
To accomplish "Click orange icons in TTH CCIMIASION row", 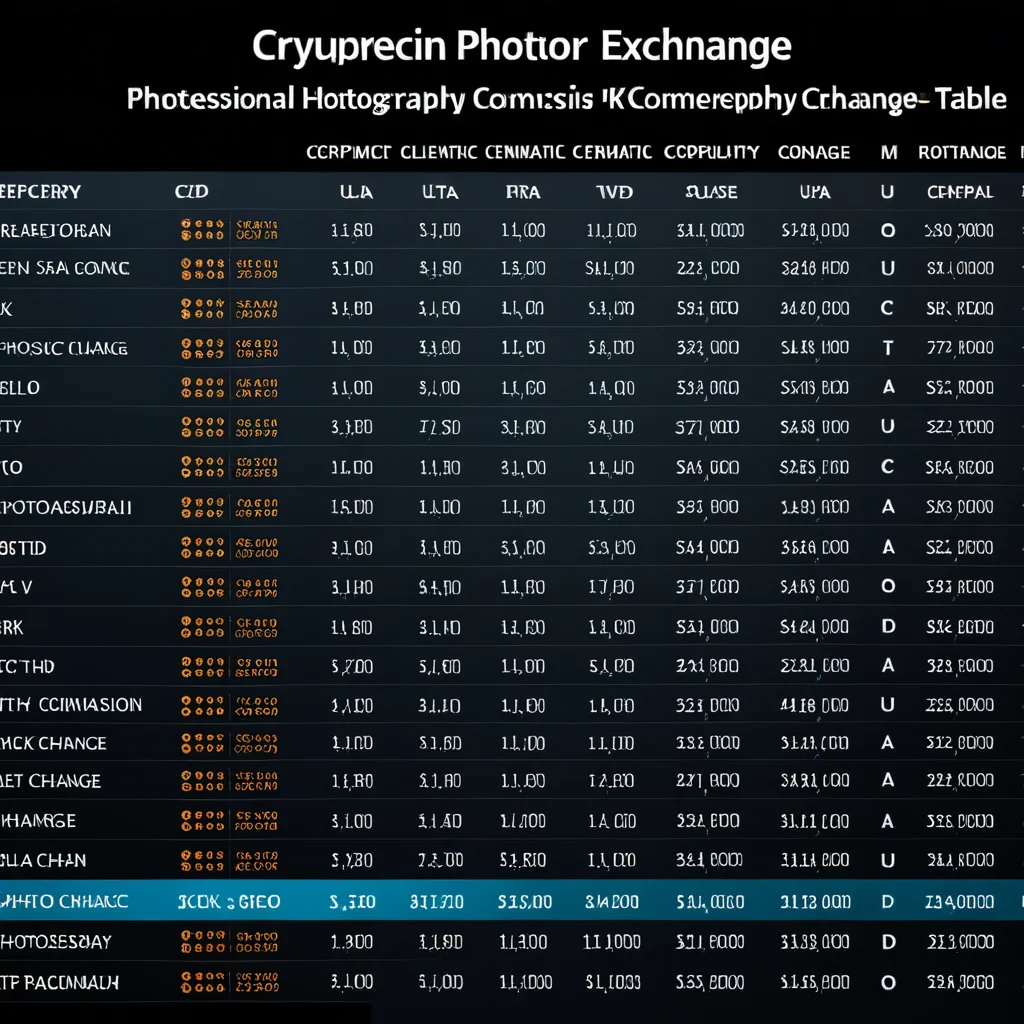I will click(202, 706).
